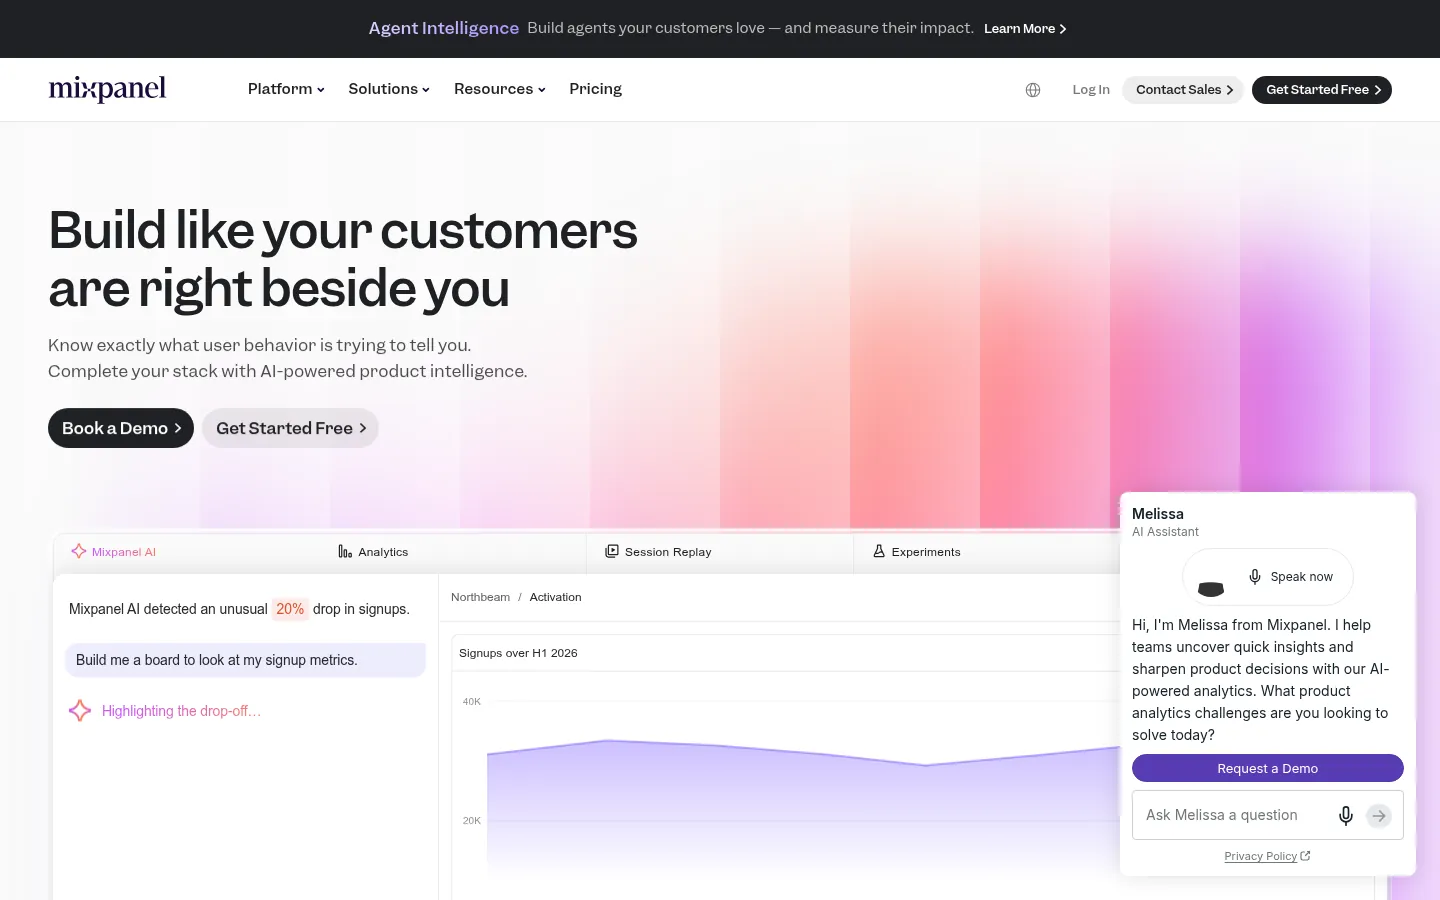Screen dimensions: 1440x900
Task: Click Learn More in the top banner
Action: click(x=1025, y=29)
